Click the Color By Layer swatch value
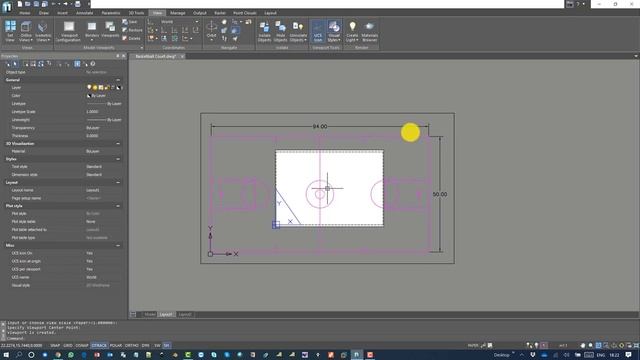This screenshot has width=640, height=360. (96, 96)
